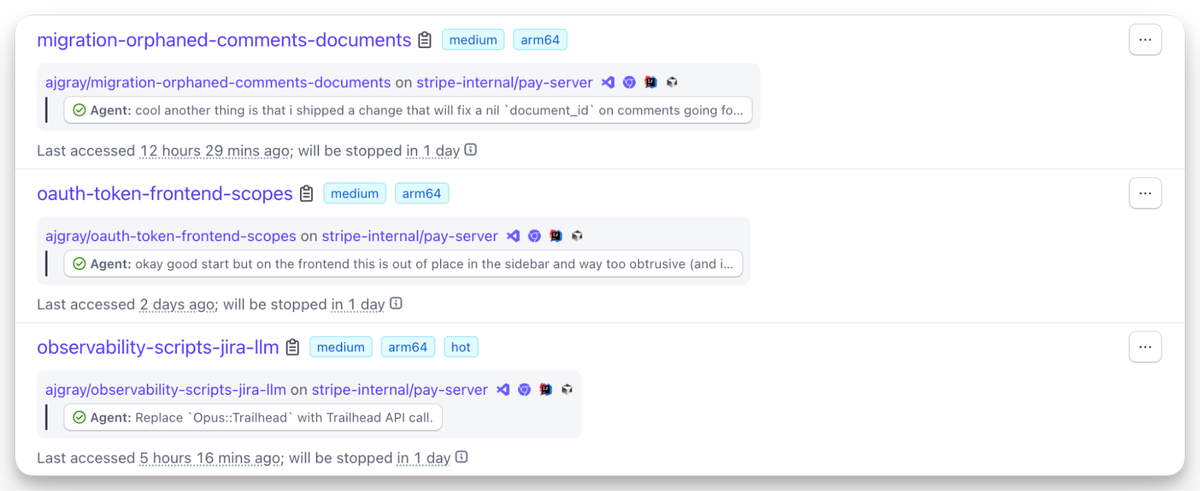This screenshot has width=1200, height=491.
Task: Click the hot tag on observability-scripts-jira-llm
Action: click(461, 347)
